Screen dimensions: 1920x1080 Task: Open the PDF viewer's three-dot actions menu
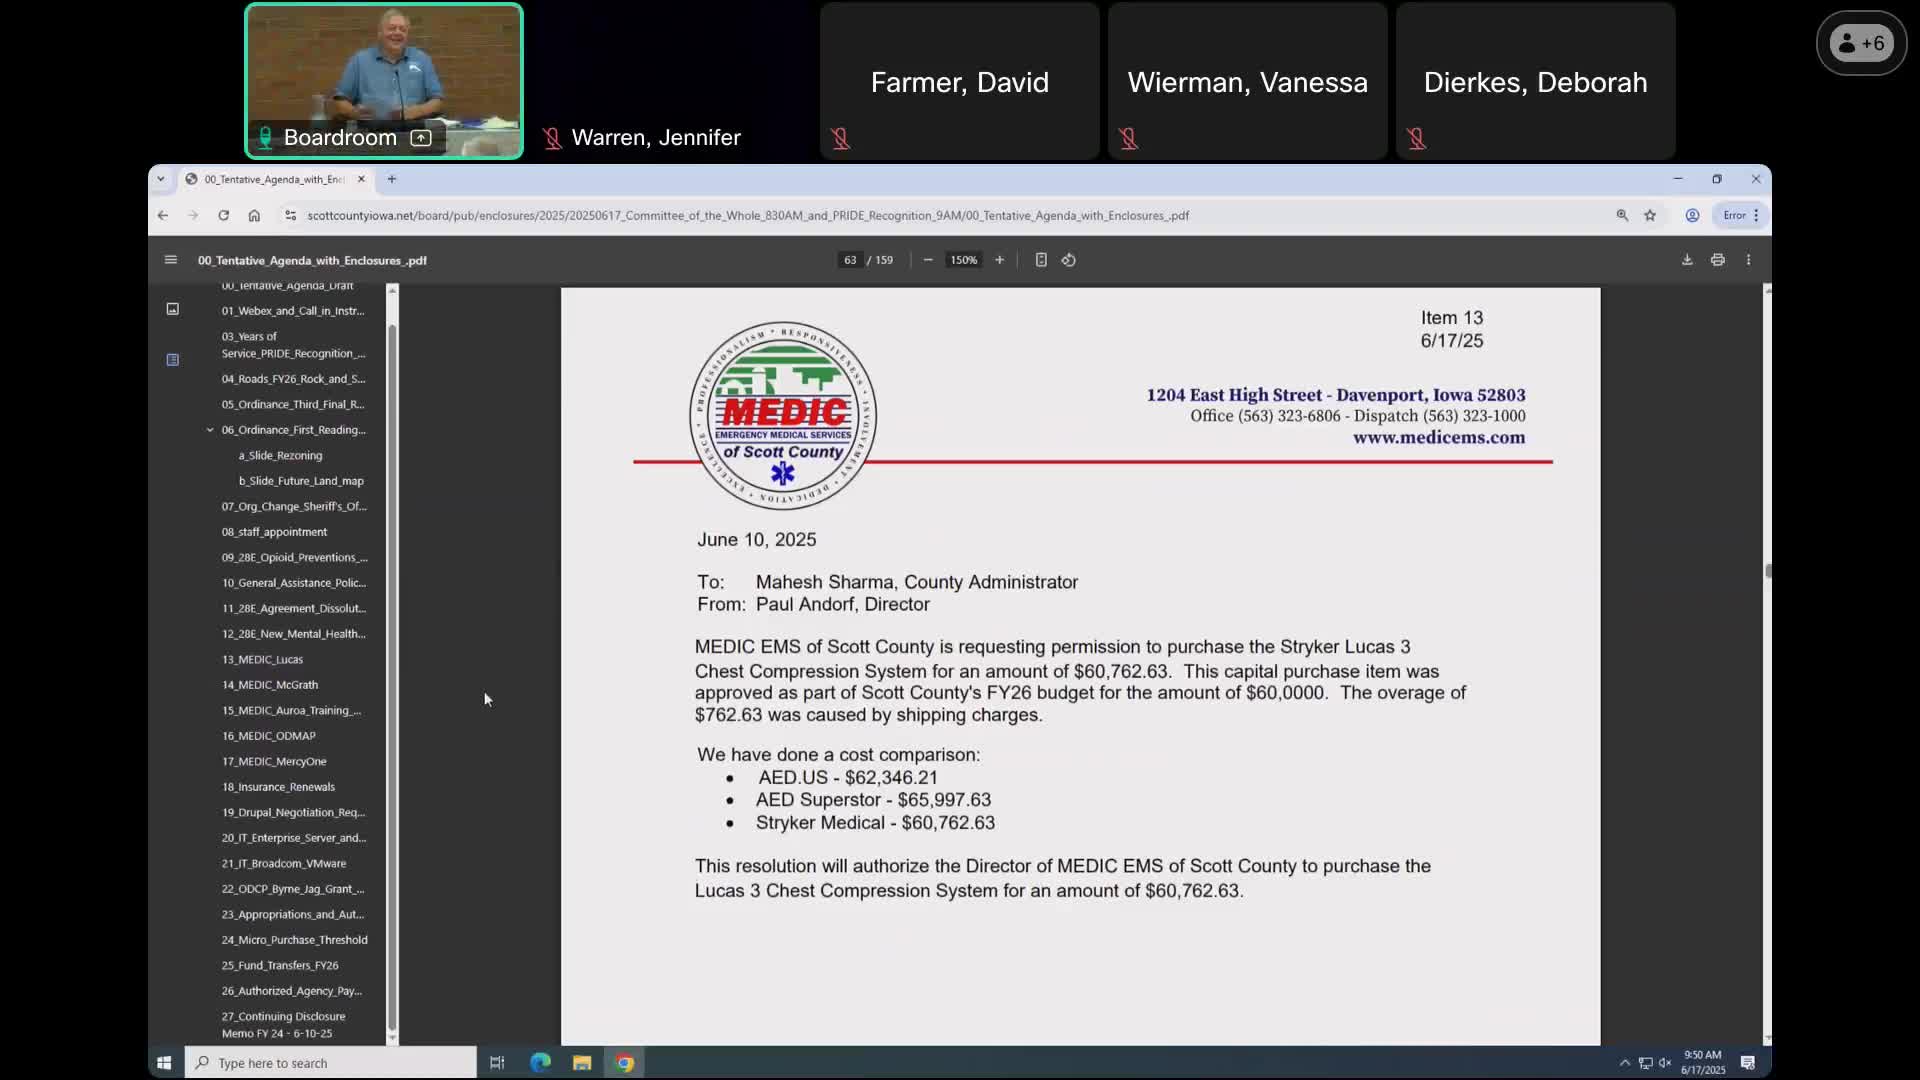click(x=1748, y=259)
